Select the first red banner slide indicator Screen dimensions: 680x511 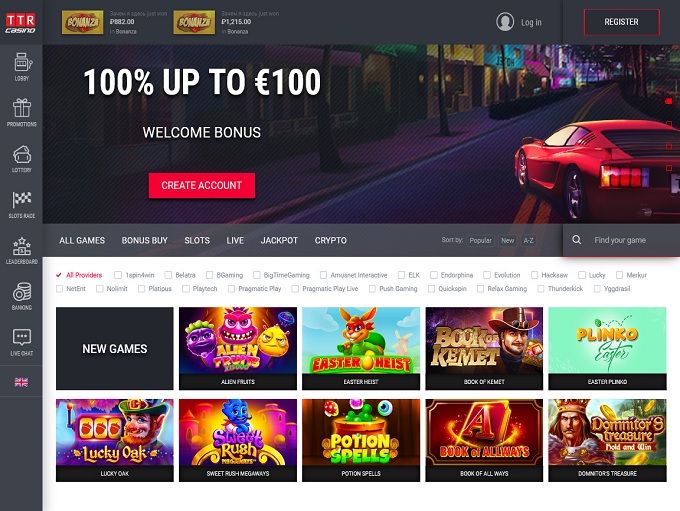[669, 101]
